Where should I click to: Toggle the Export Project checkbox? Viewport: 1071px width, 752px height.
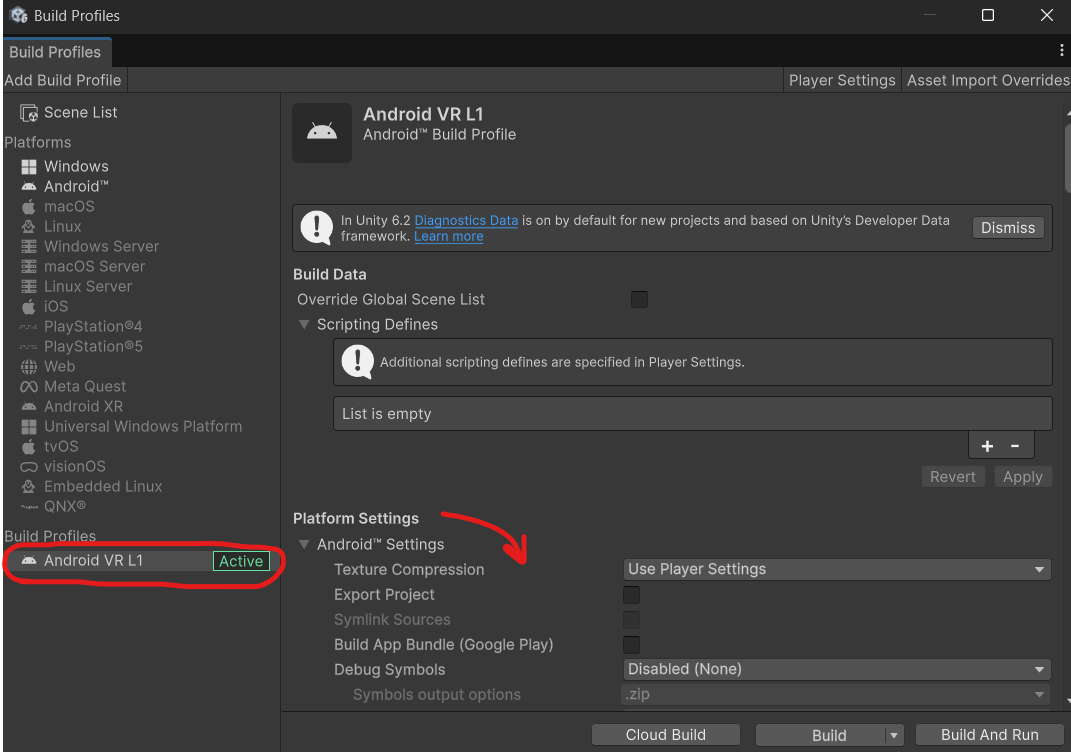click(631, 595)
